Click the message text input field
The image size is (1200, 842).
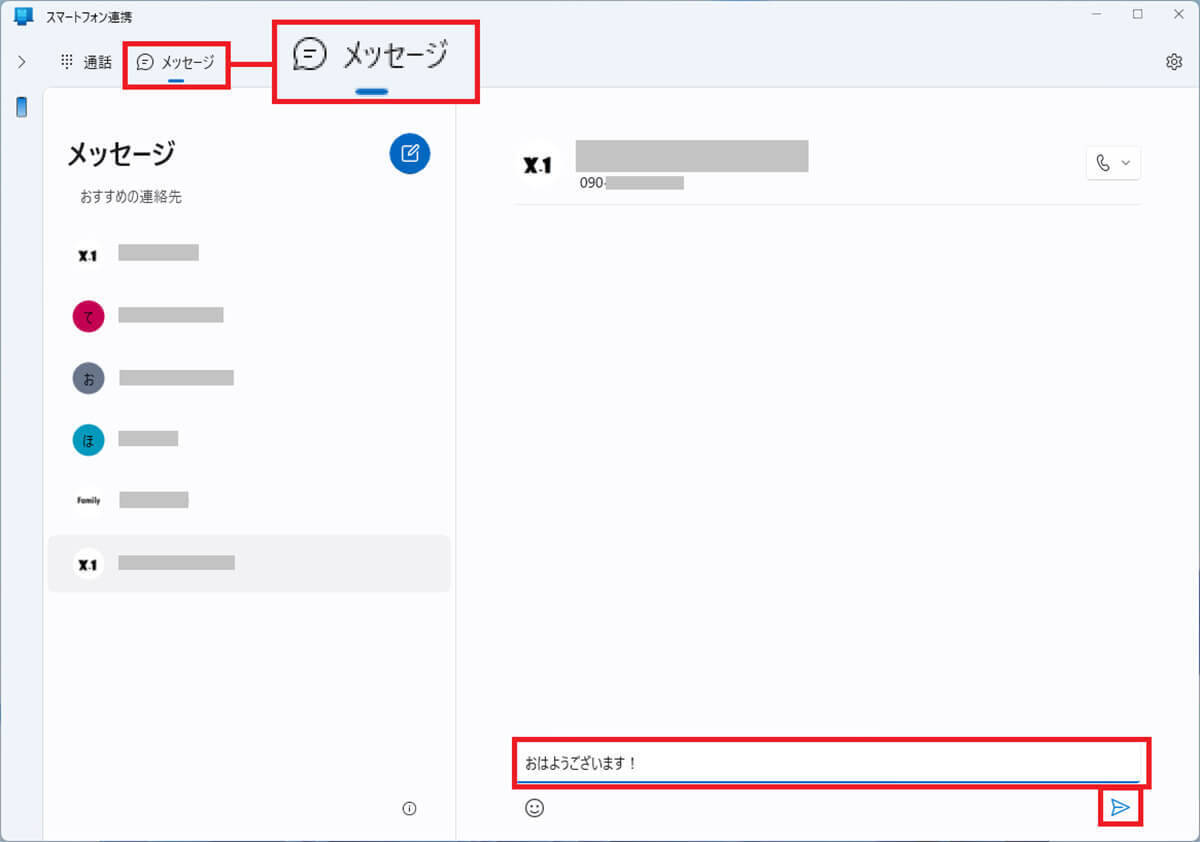pyautogui.click(x=828, y=764)
